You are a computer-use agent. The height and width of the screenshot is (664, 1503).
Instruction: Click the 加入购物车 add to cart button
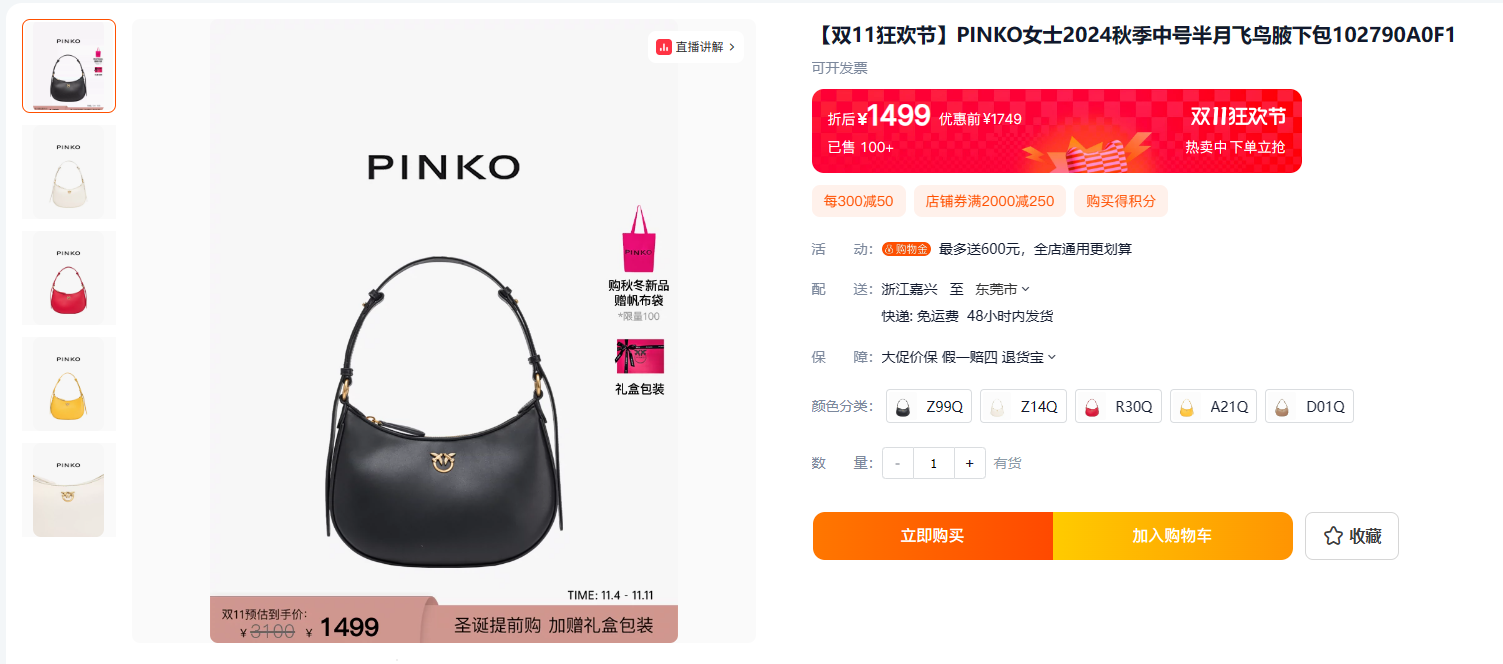1173,536
